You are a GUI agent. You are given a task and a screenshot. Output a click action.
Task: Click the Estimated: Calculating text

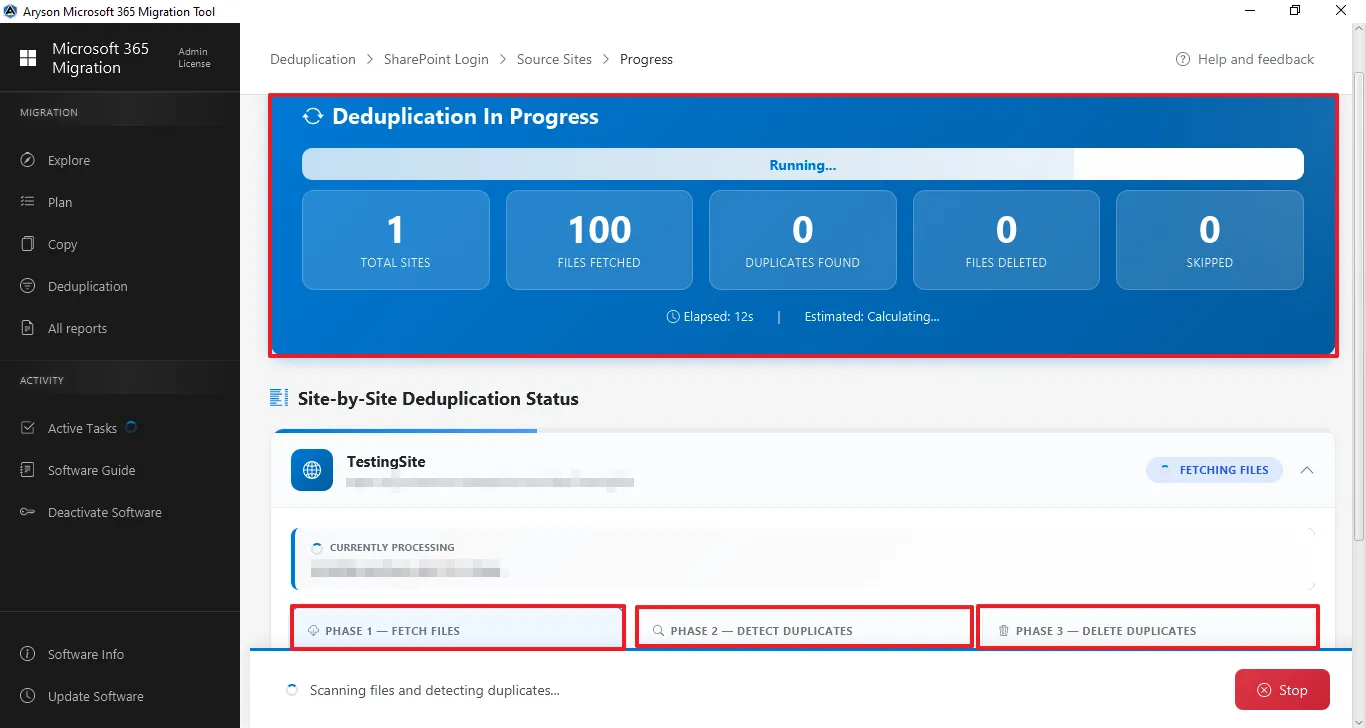coord(872,317)
